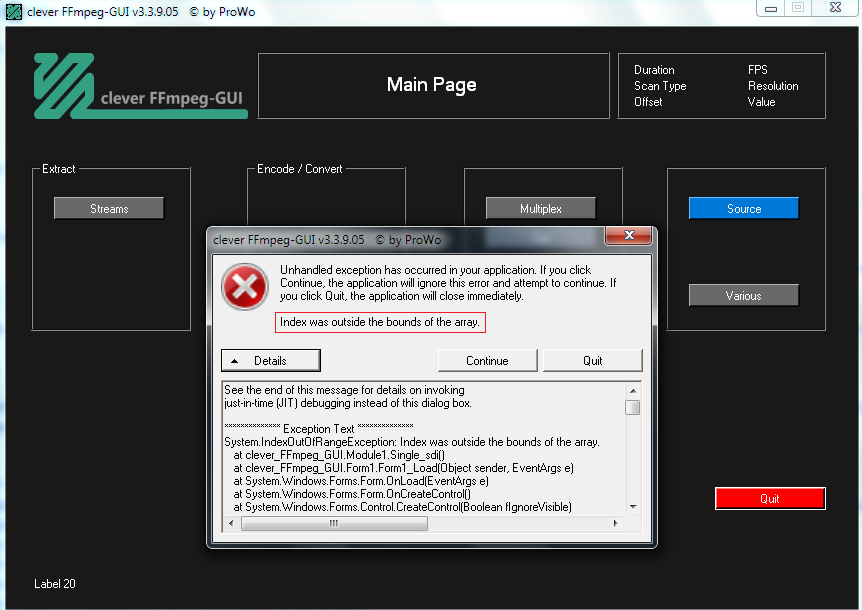
Task: Click Quit in the exception dialog
Action: coord(592,361)
